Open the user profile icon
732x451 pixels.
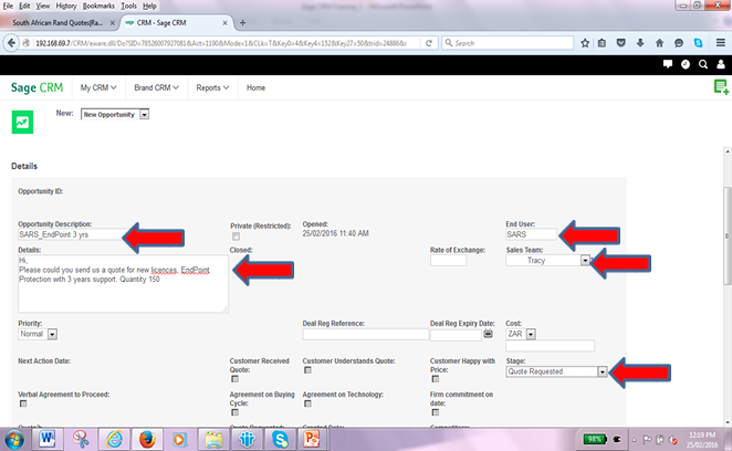click(x=721, y=64)
